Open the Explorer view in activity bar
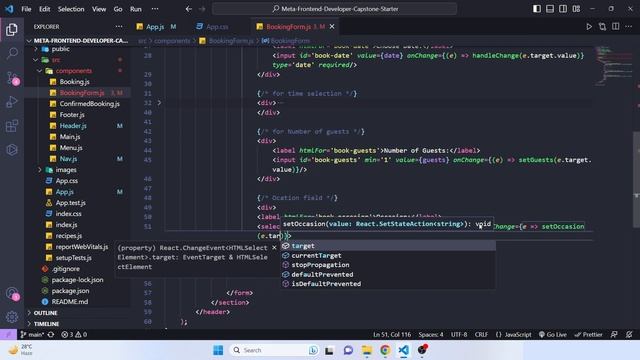 click(11, 29)
